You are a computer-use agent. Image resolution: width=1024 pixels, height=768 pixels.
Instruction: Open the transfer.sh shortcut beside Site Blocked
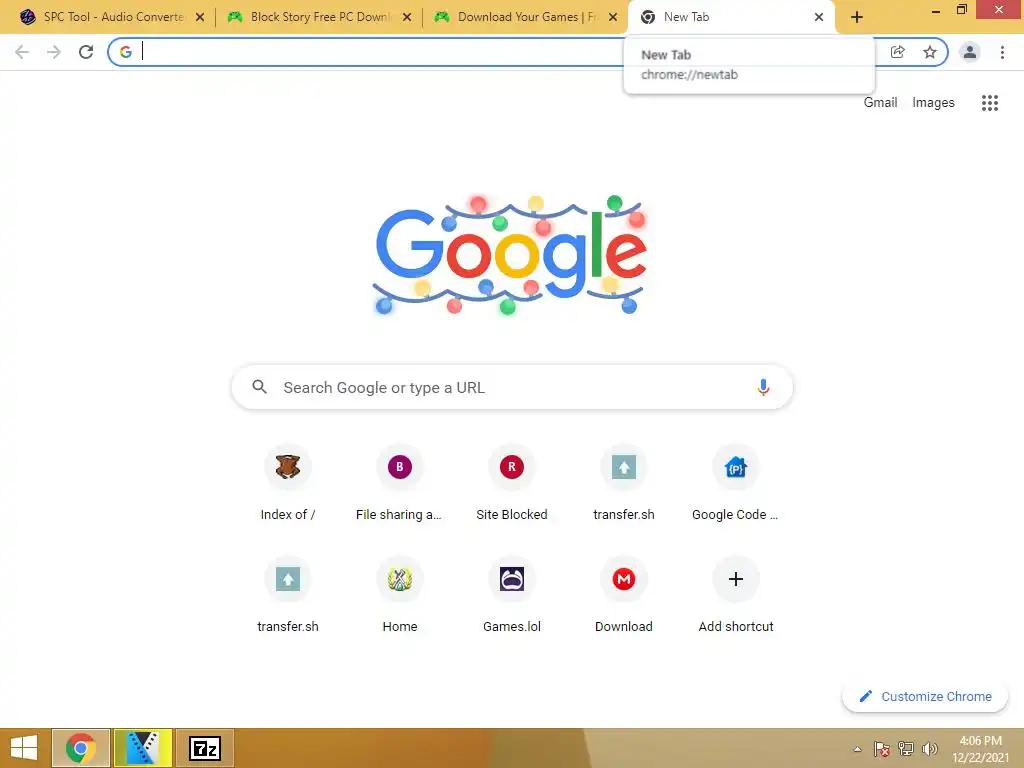click(624, 485)
